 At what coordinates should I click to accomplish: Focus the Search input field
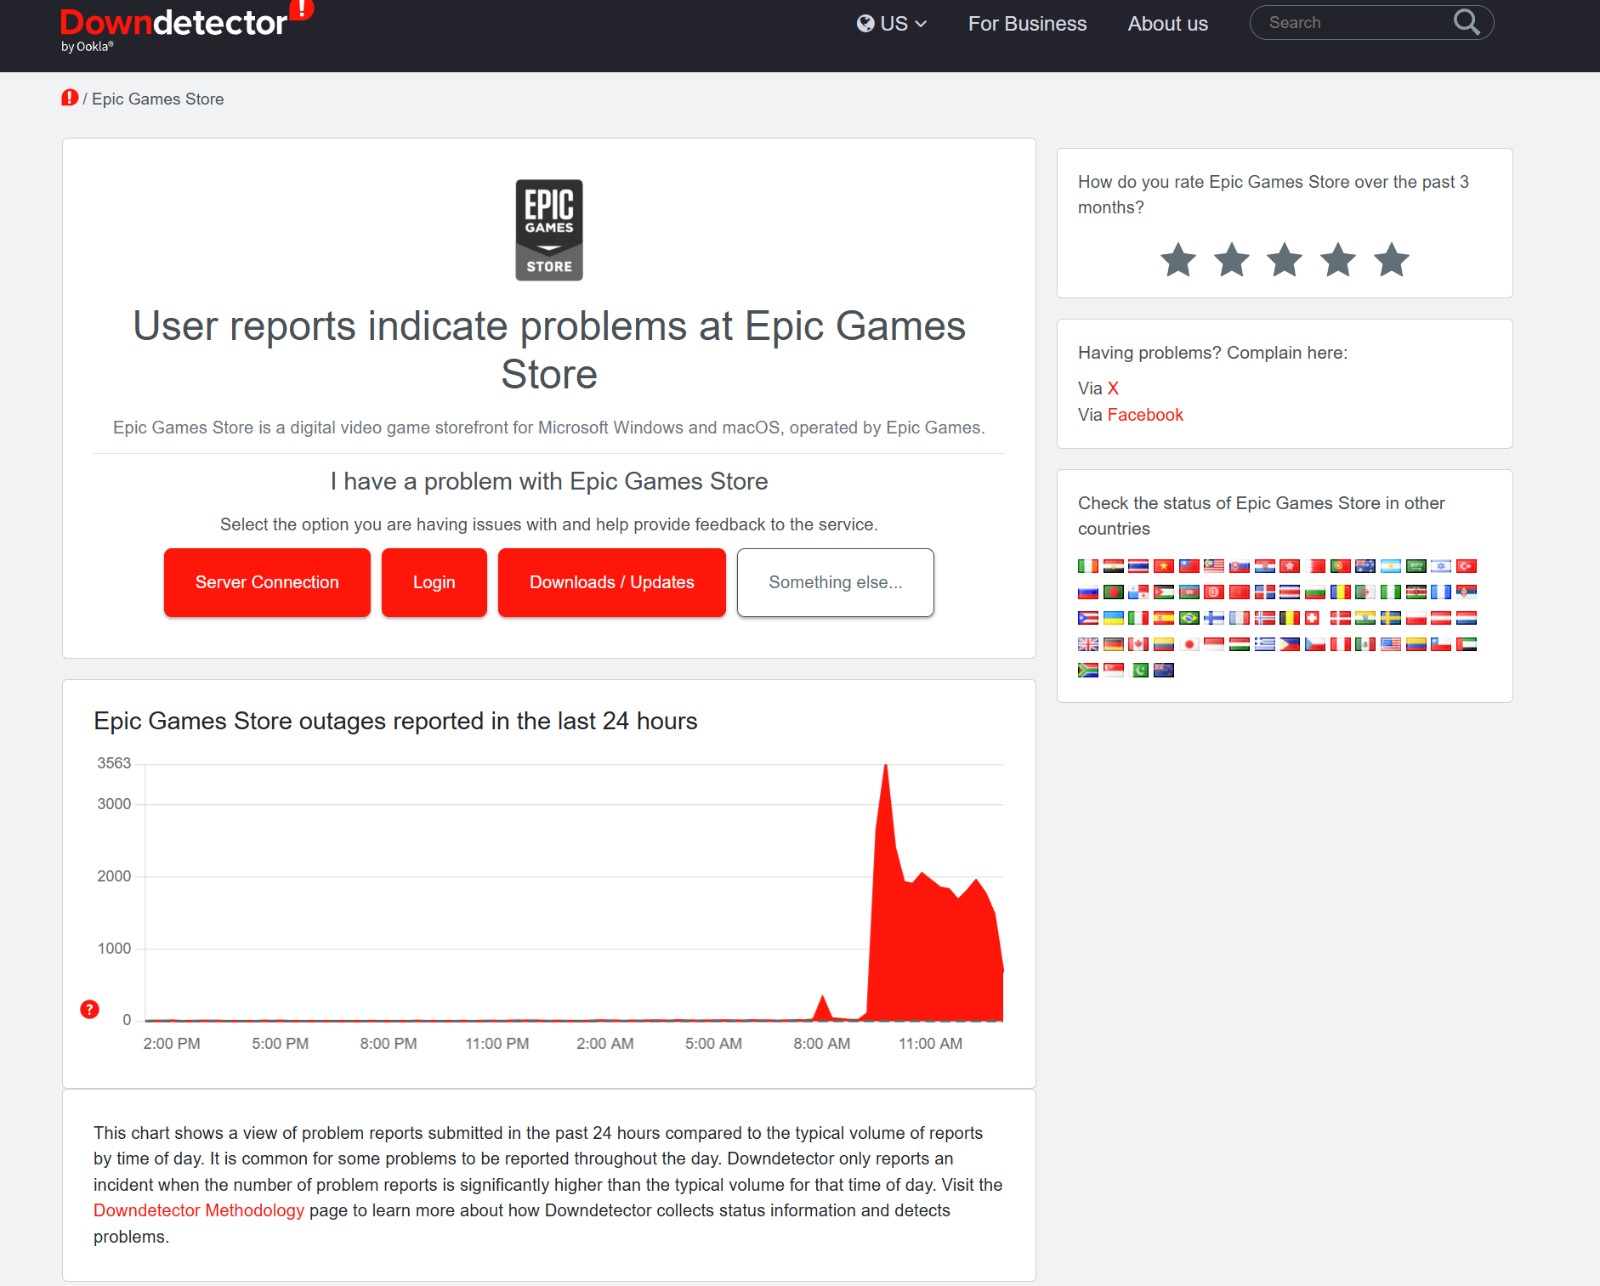coord(1350,22)
